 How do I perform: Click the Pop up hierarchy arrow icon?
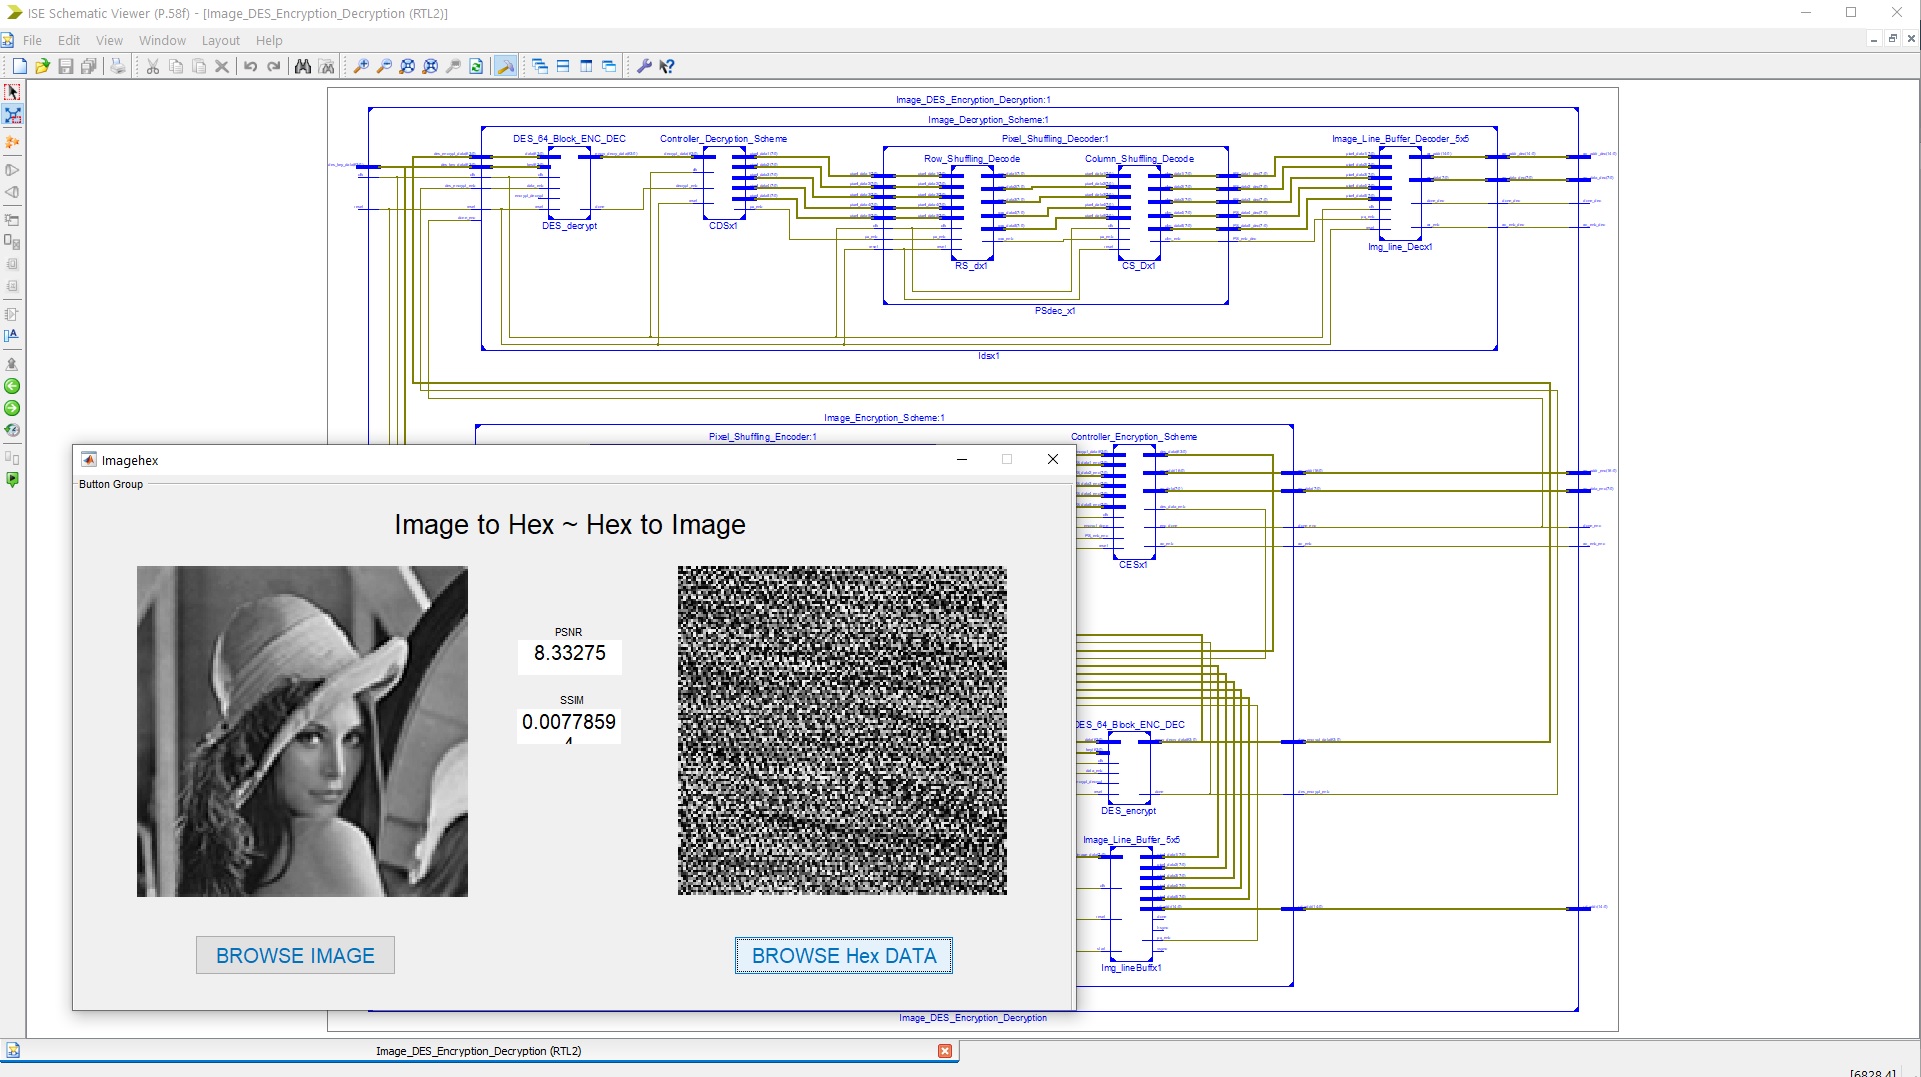12,364
